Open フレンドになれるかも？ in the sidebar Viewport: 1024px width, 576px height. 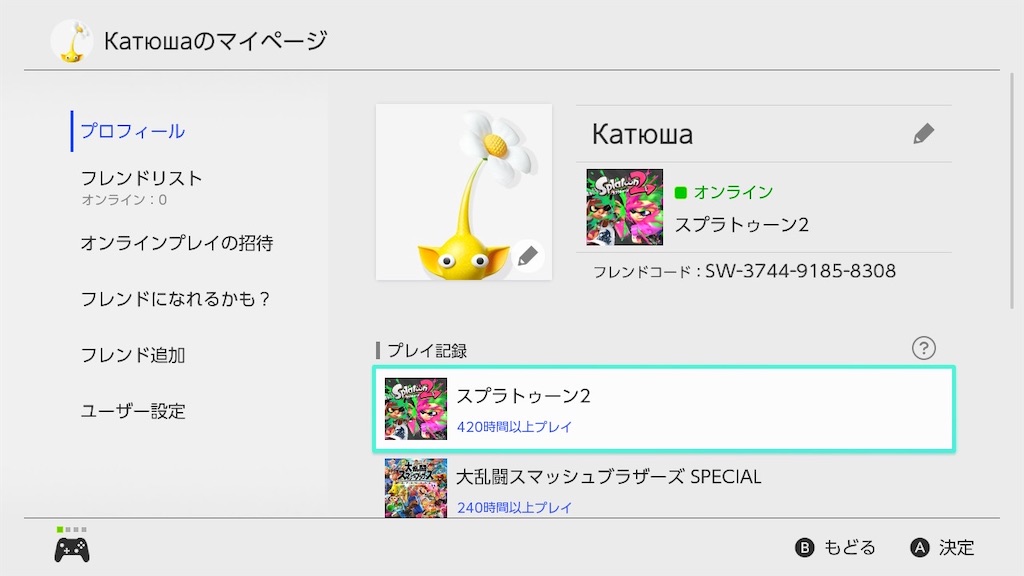pos(175,299)
